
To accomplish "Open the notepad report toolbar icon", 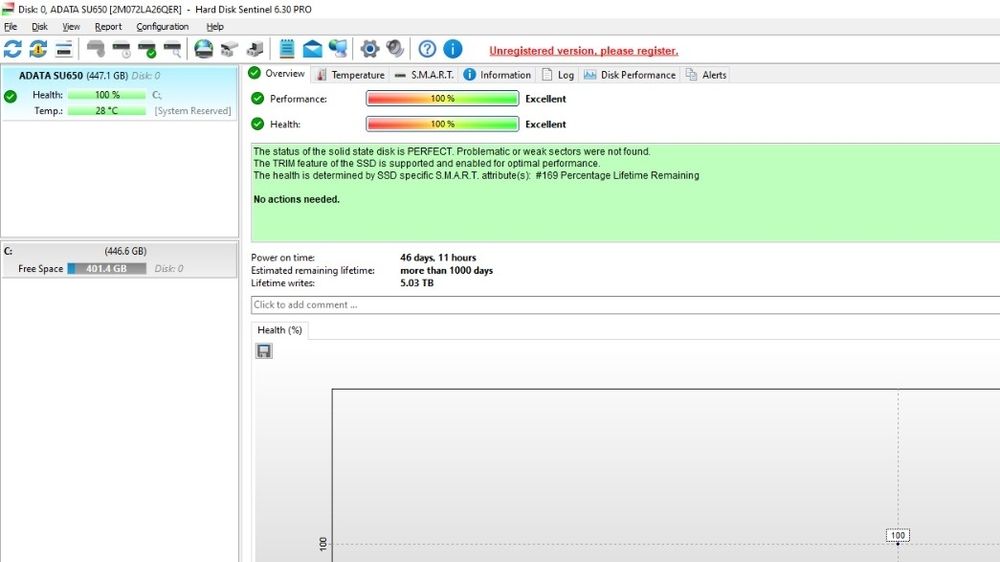I will point(287,48).
